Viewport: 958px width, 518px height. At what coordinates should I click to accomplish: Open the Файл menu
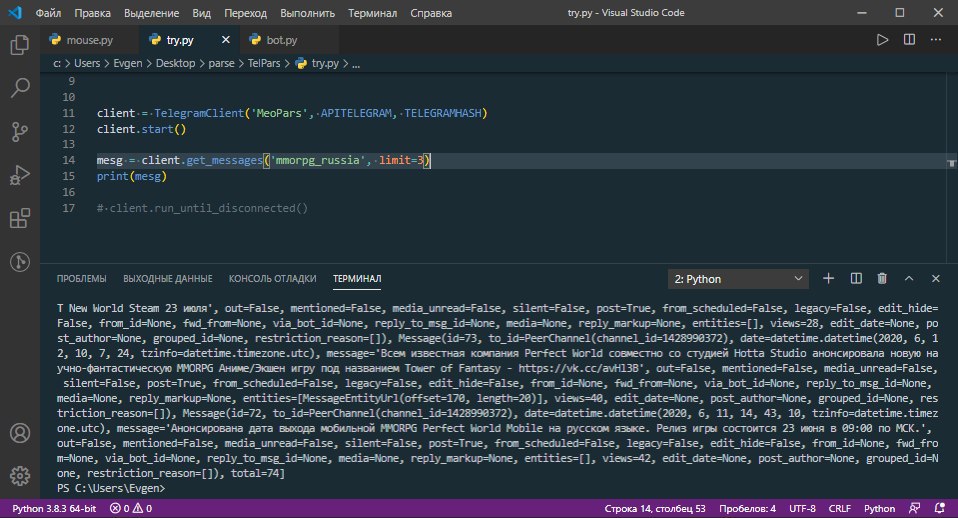point(48,13)
